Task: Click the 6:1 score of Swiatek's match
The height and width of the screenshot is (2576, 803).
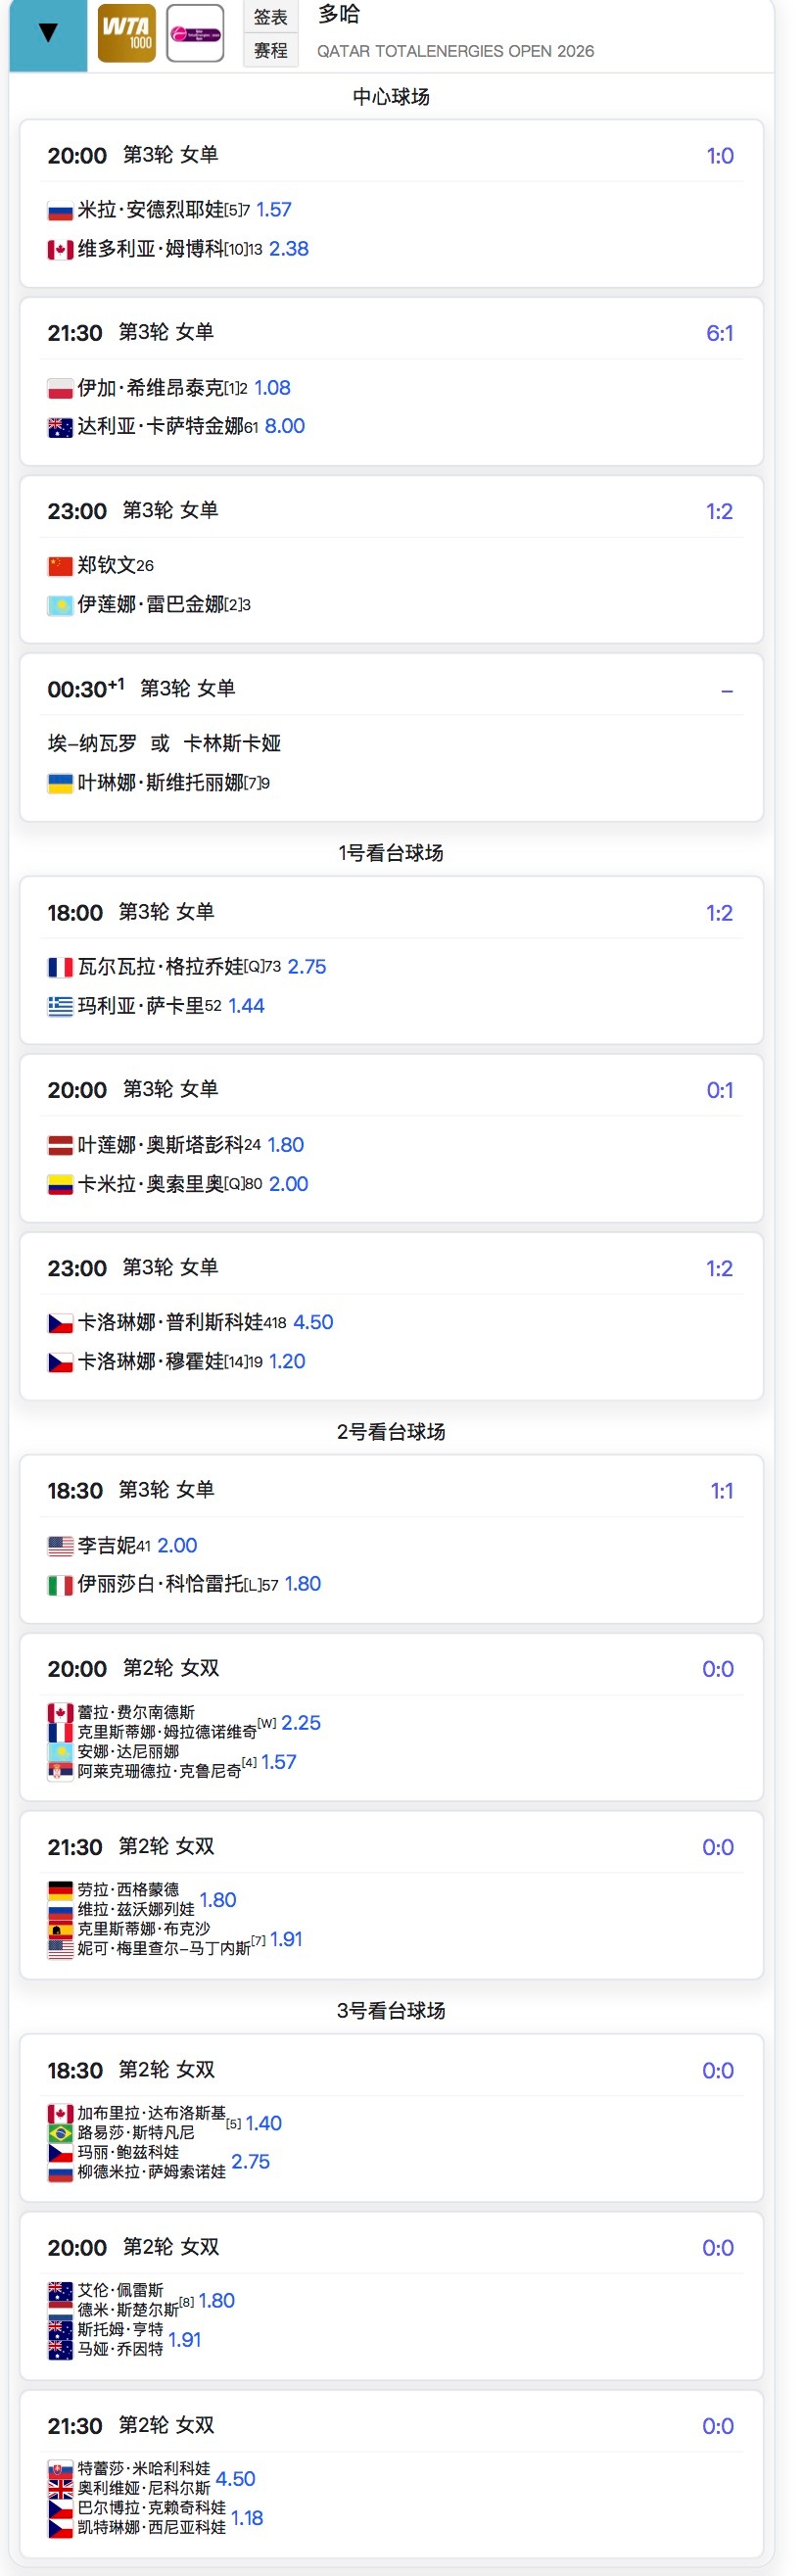Action: pyautogui.click(x=722, y=332)
